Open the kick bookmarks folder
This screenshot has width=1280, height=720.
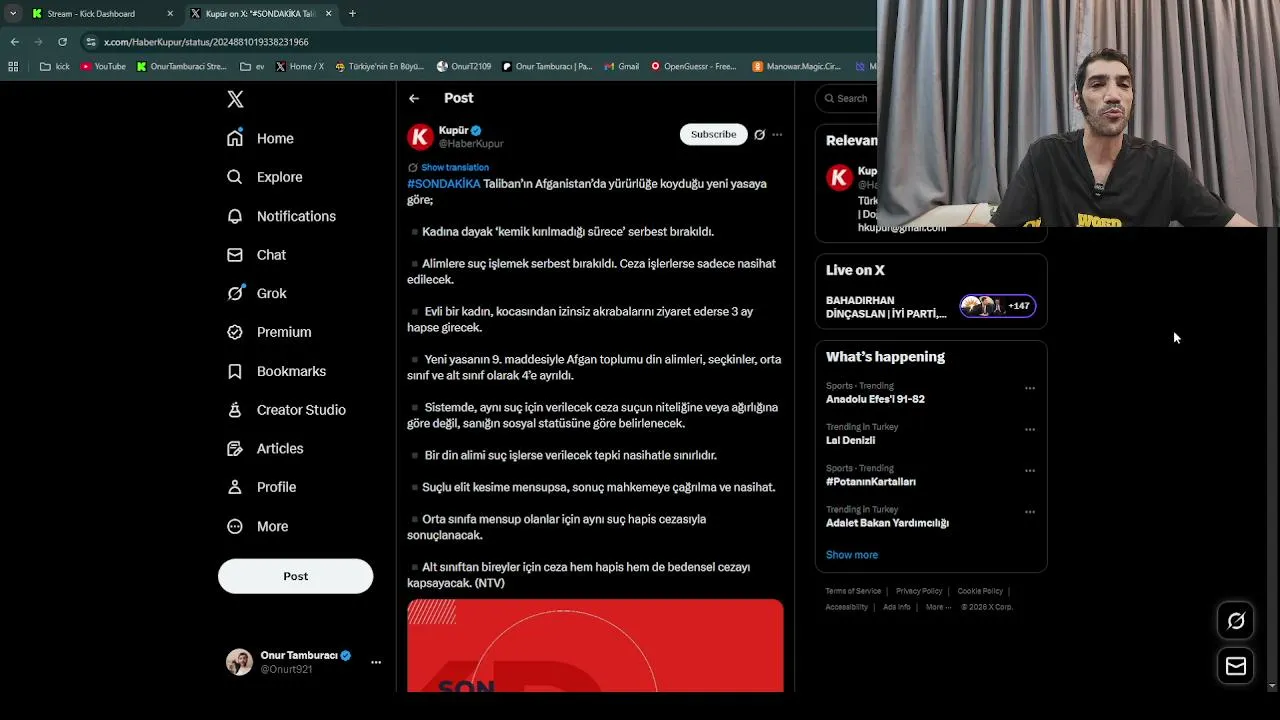point(55,67)
